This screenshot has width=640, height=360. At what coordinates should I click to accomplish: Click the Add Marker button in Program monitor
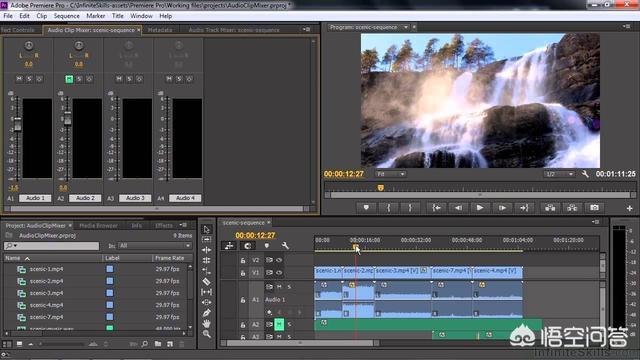pyautogui.click(x=366, y=208)
